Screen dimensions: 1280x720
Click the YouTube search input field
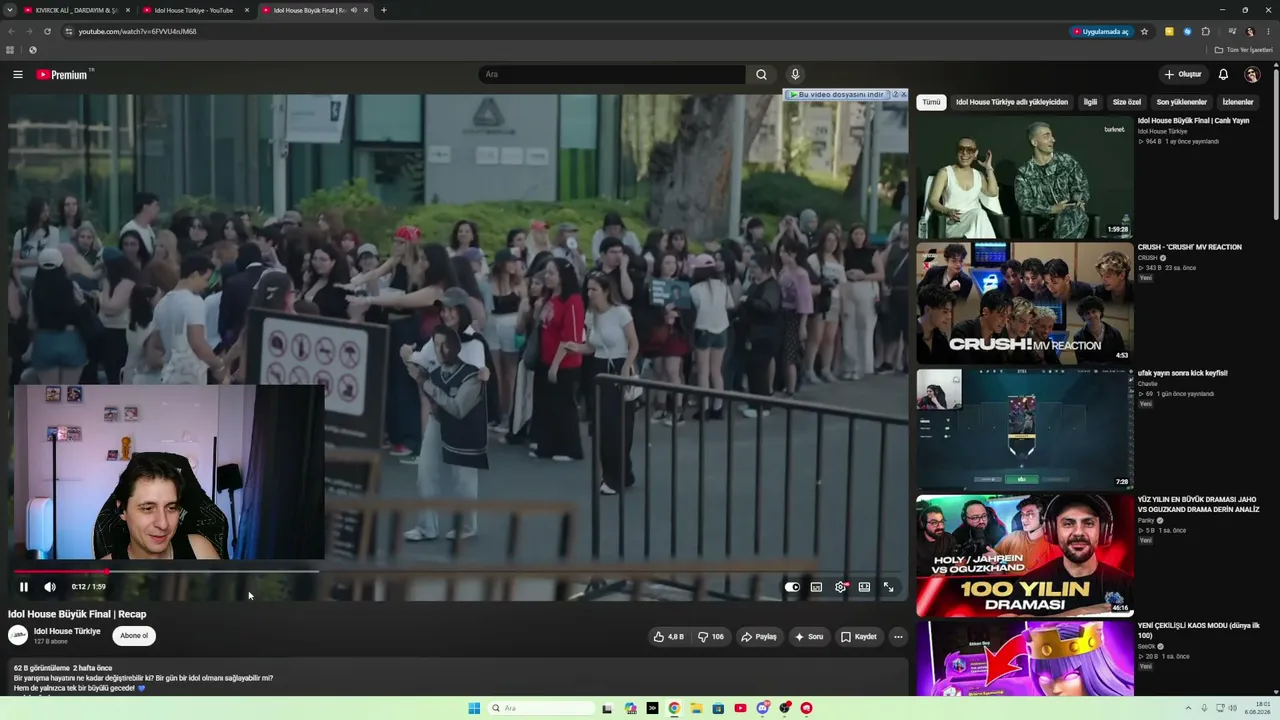point(612,74)
